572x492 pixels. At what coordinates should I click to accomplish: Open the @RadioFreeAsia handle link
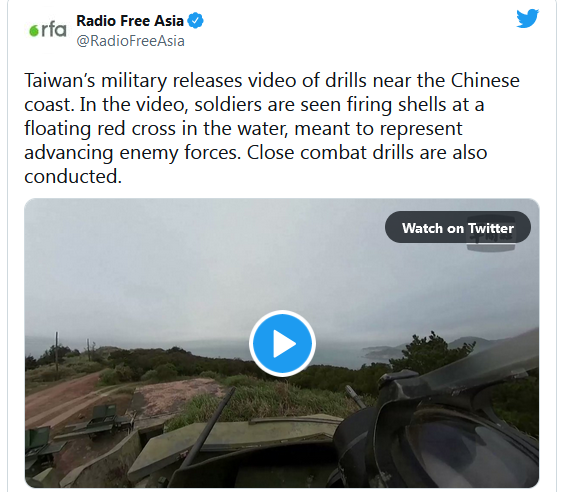(130, 41)
